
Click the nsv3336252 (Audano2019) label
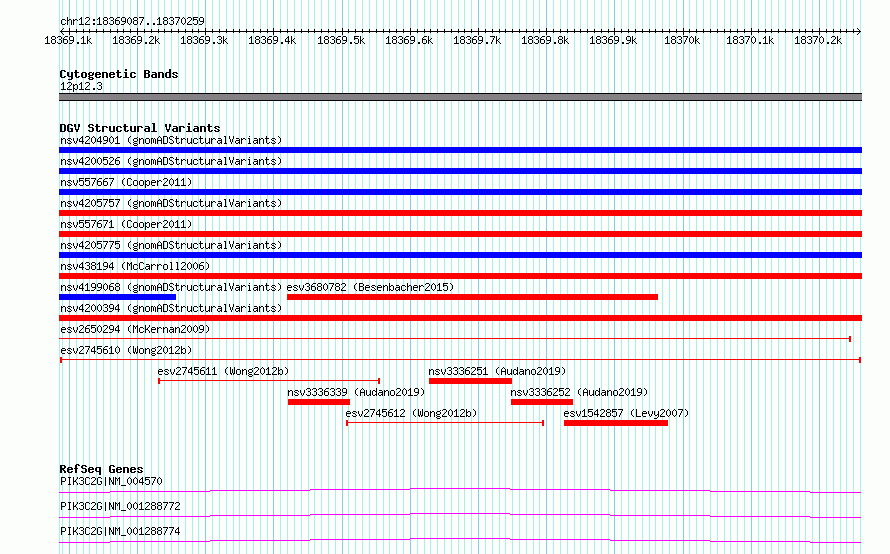pyautogui.click(x=579, y=393)
